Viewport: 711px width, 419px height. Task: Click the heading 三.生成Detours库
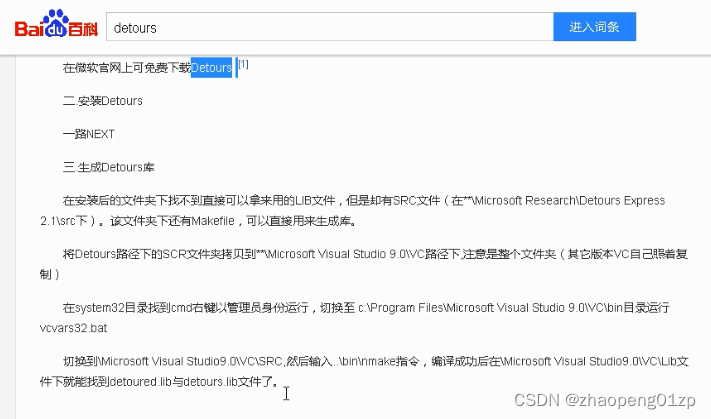click(108, 167)
